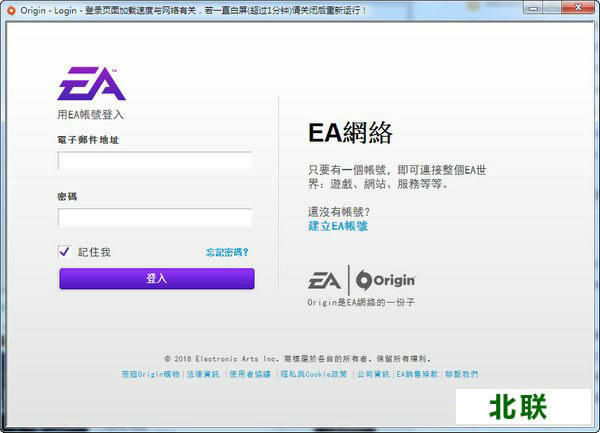Image resolution: width=600 pixels, height=433 pixels.
Task: Click the Origin logo near bottom right
Action: pos(386,280)
